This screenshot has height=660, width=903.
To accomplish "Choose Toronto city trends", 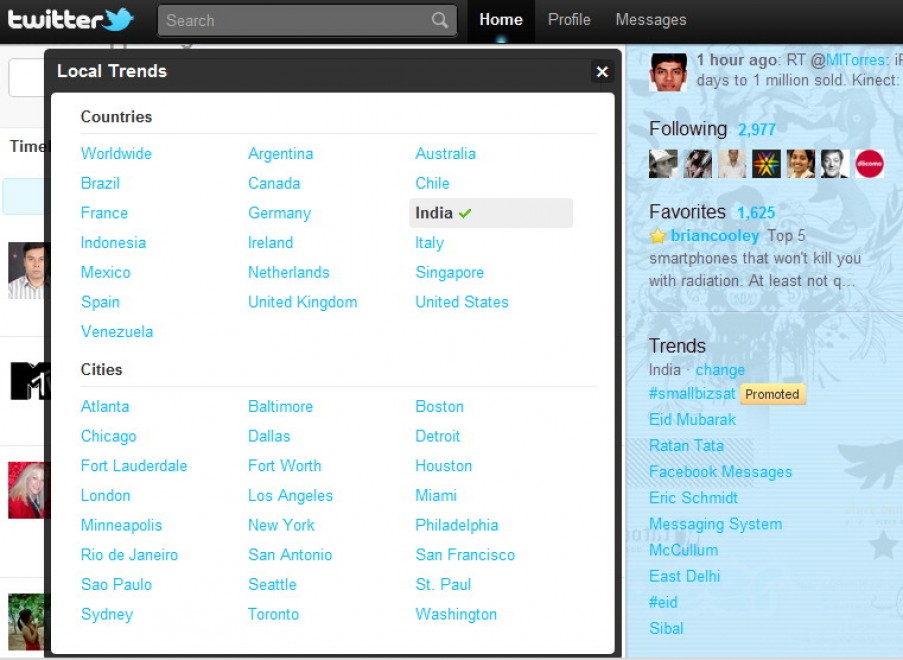I will click(274, 614).
